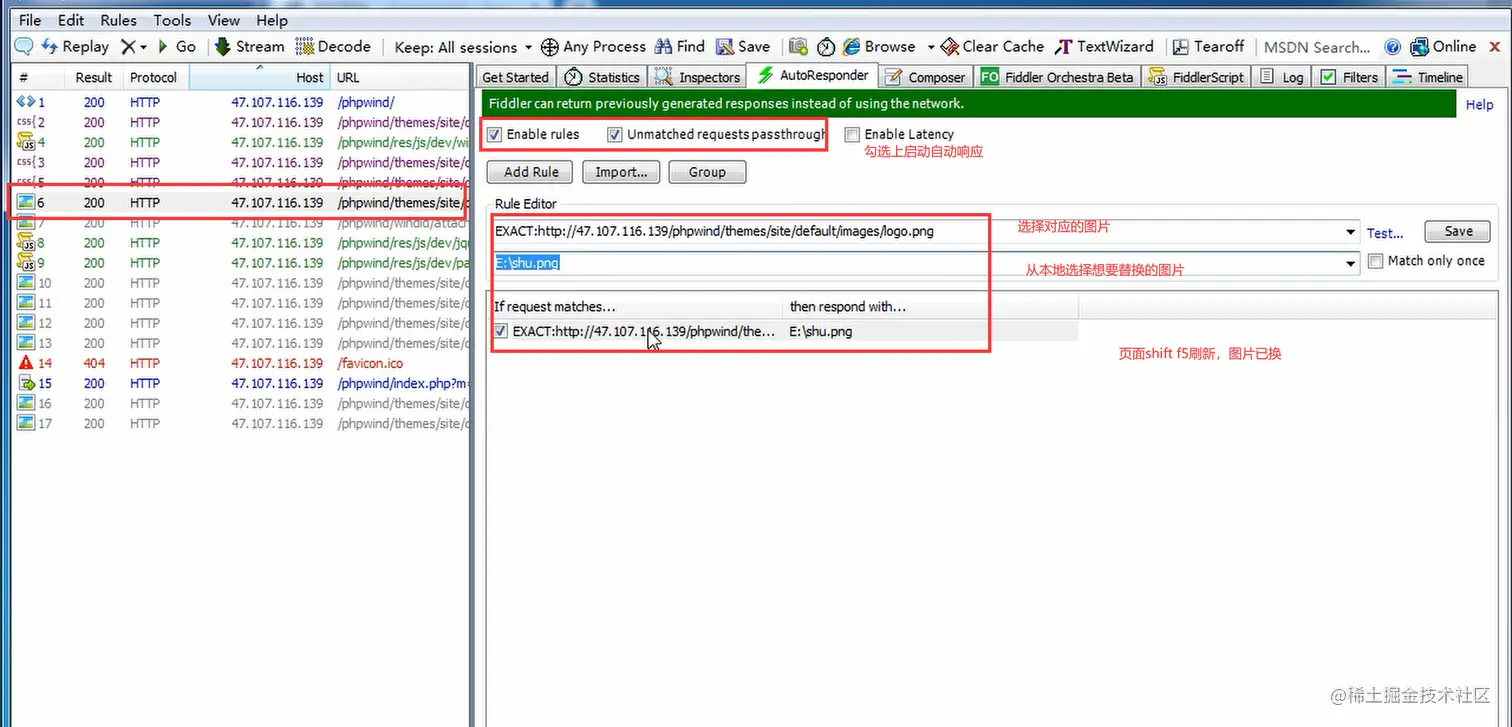This screenshot has height=727, width=1512.
Task: Switch to the Get Started tab
Action: coord(515,77)
